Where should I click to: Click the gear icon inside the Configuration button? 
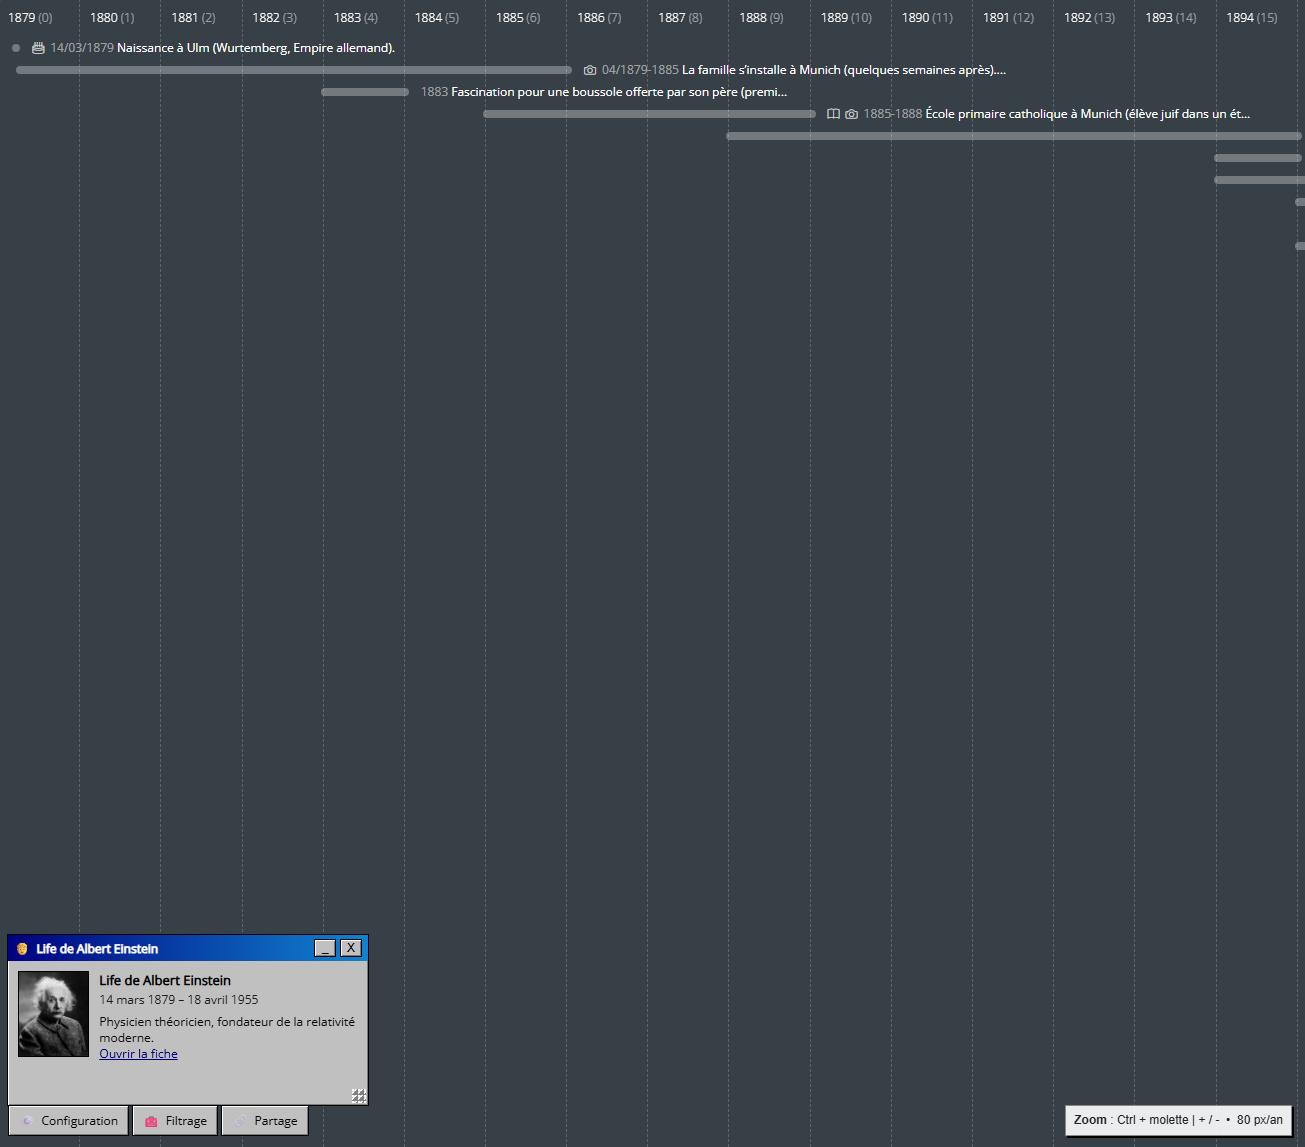point(27,1120)
